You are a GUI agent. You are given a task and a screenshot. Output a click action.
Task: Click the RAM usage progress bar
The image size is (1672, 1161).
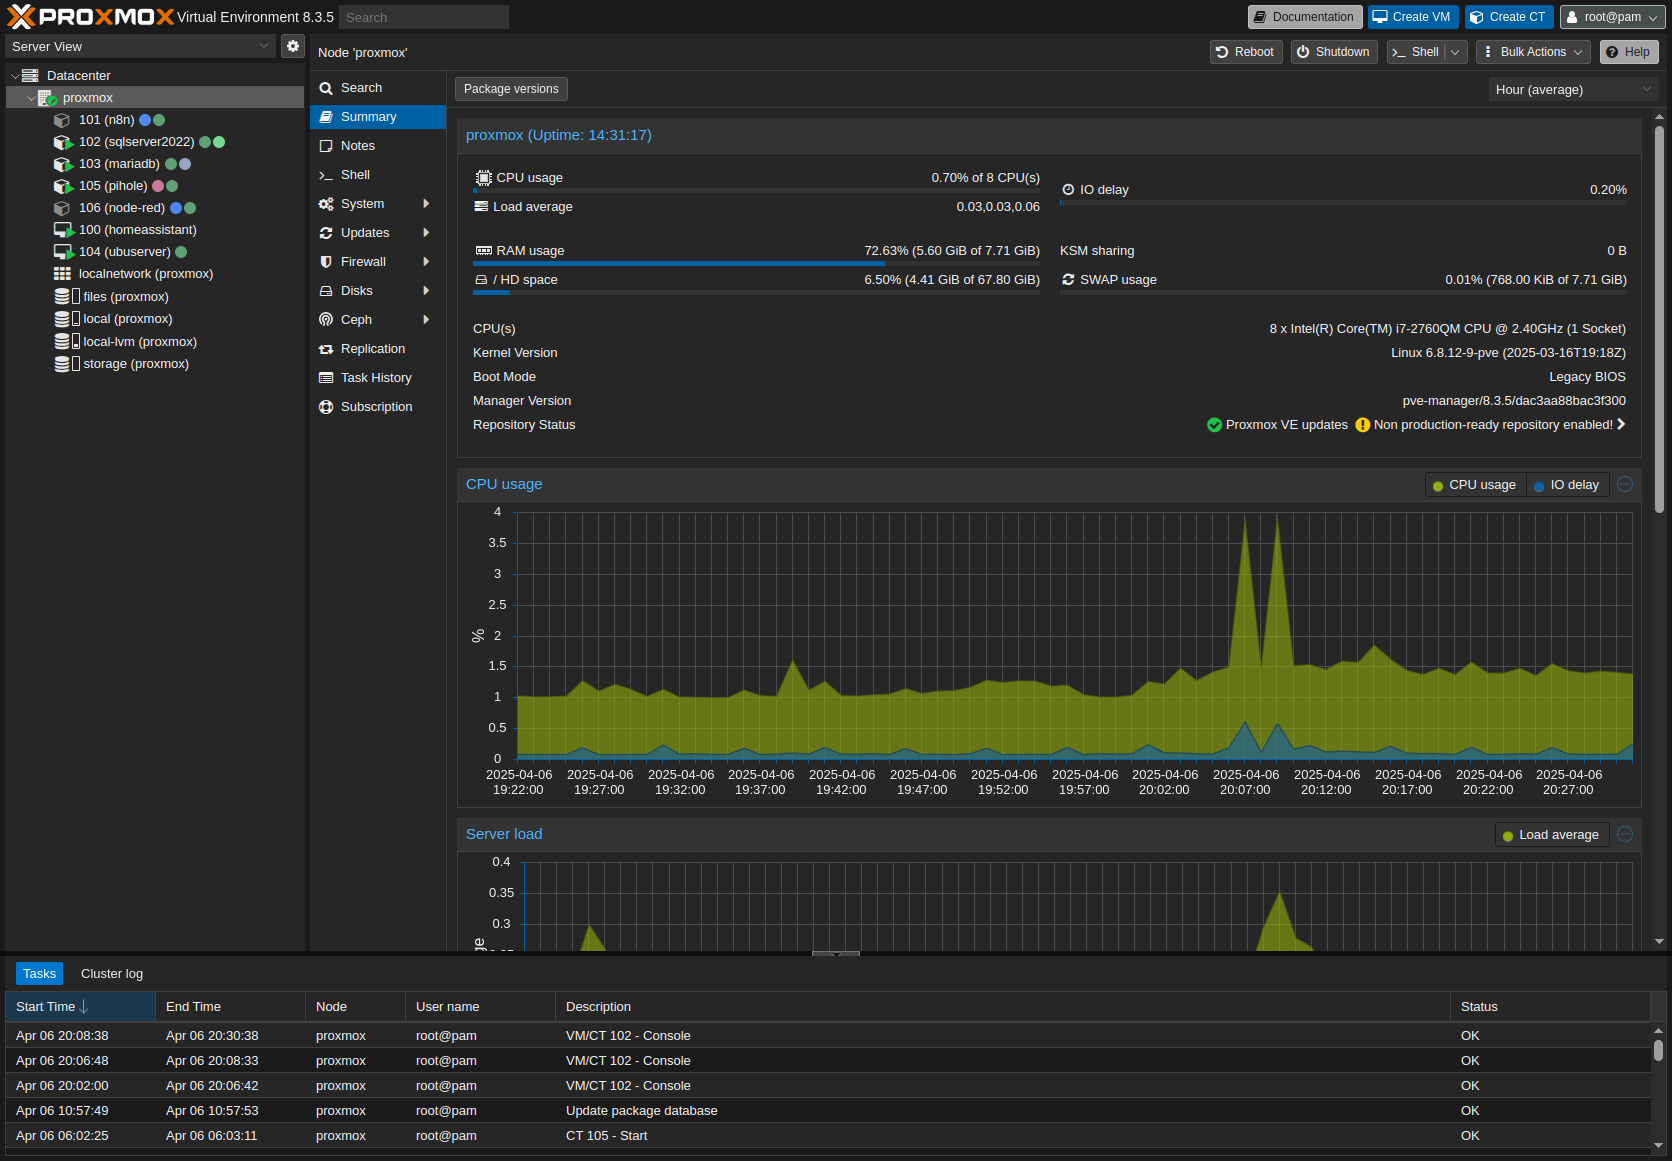click(680, 263)
